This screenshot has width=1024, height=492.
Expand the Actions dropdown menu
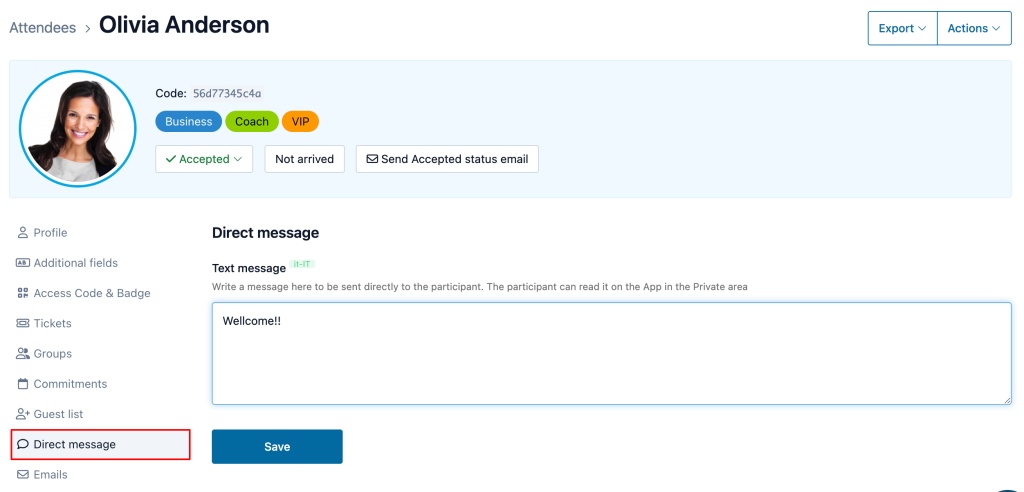click(973, 29)
